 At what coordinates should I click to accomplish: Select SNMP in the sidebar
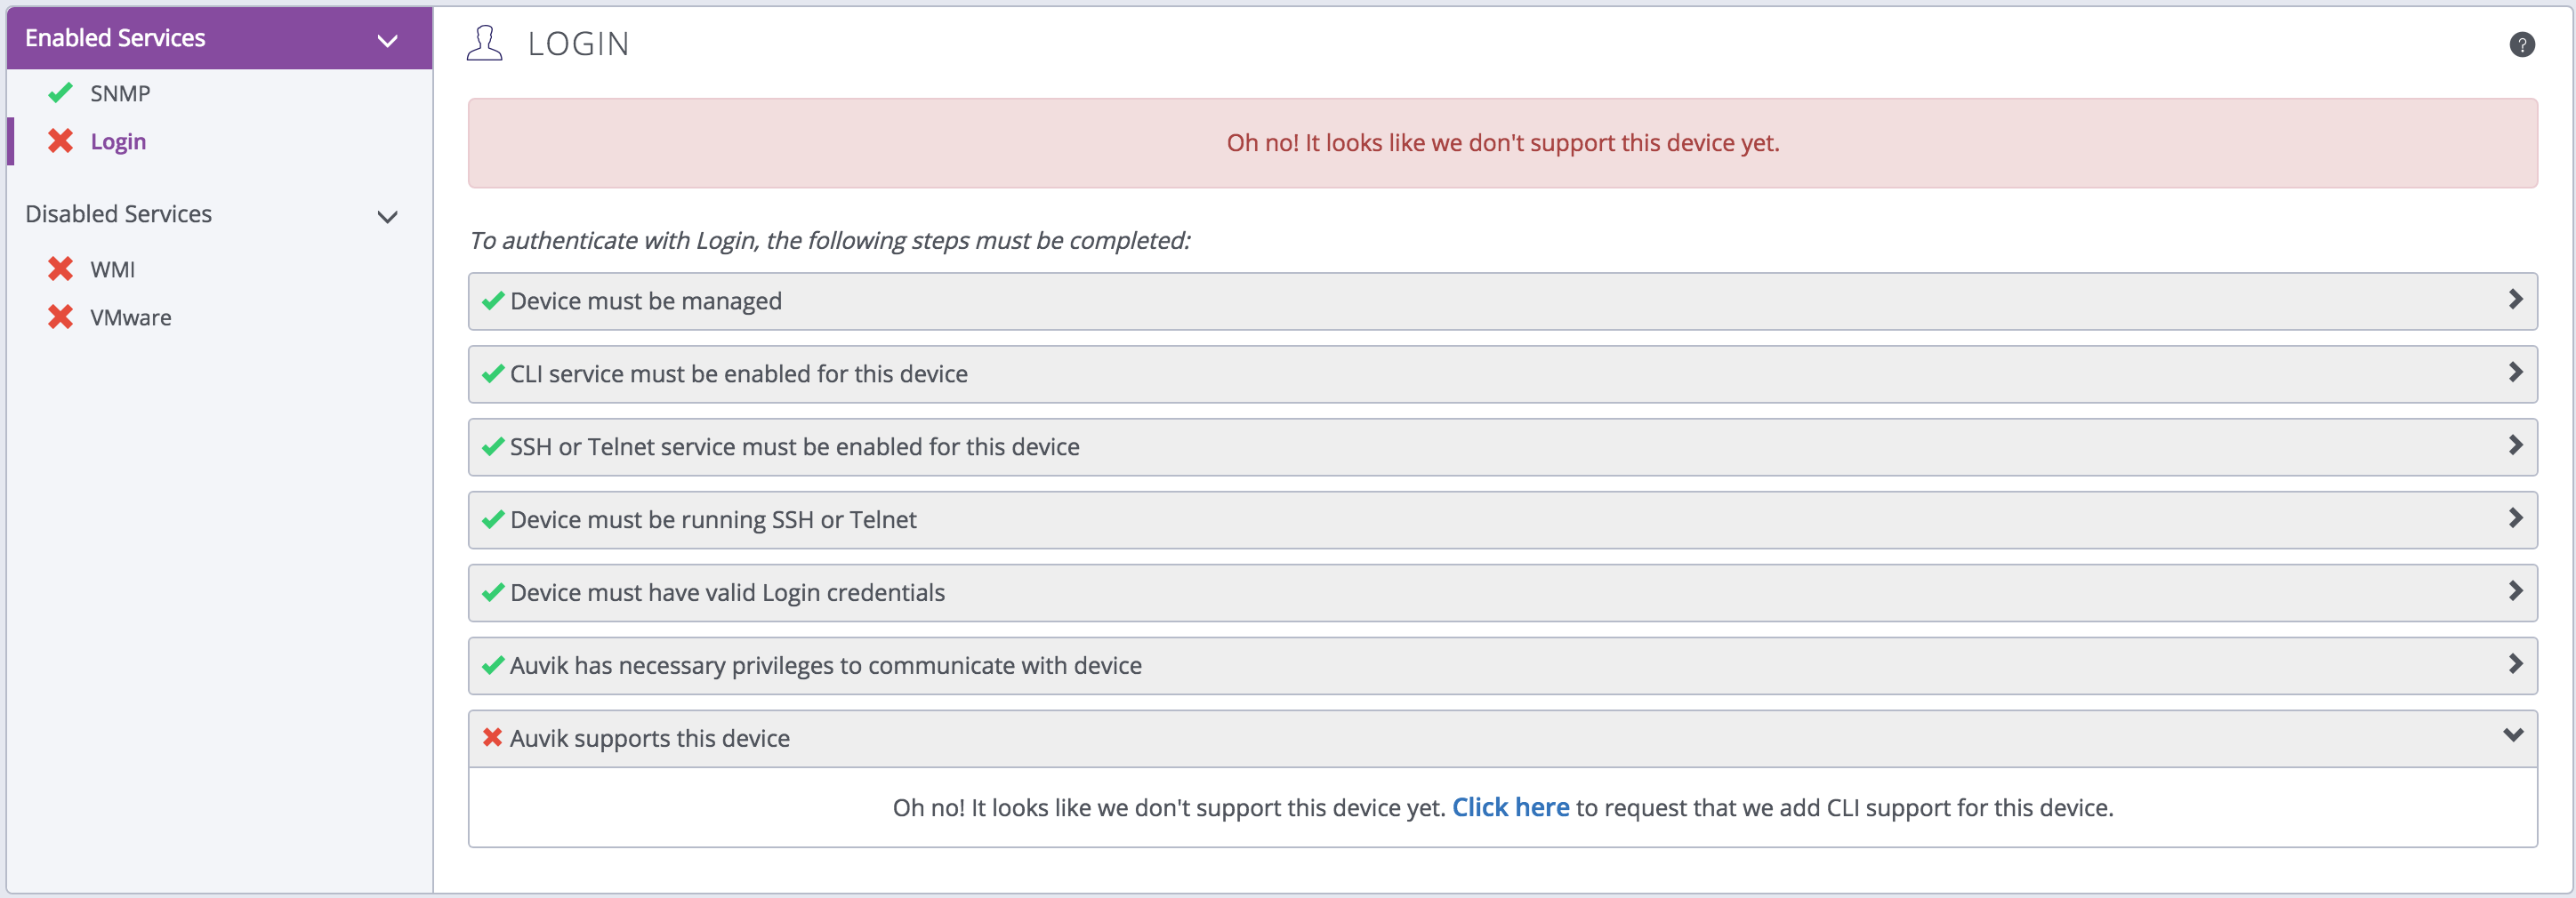click(x=121, y=93)
